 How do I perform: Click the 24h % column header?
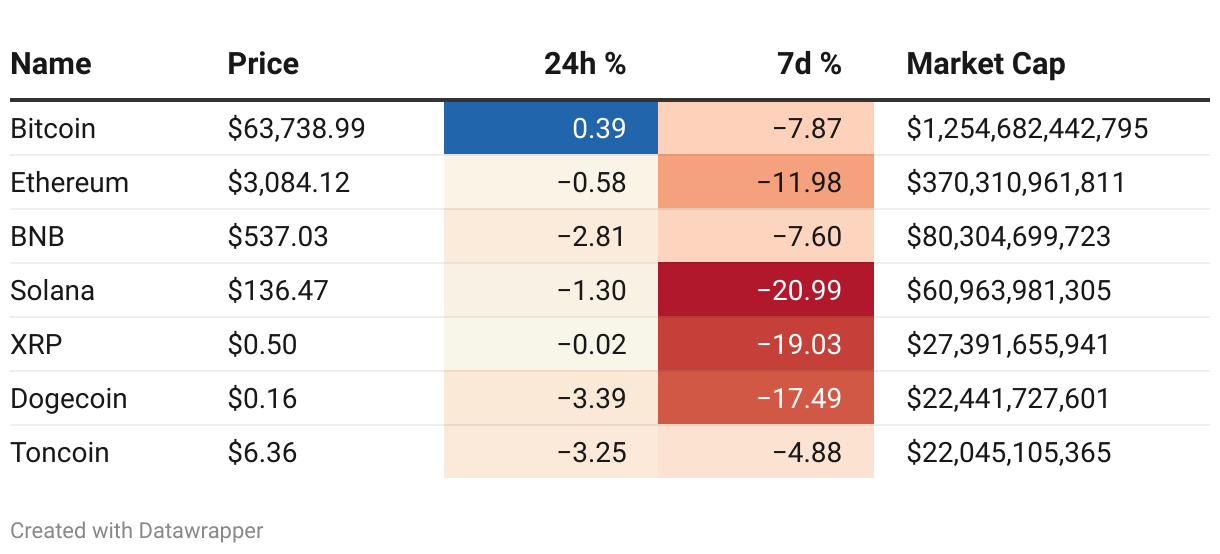click(x=585, y=64)
